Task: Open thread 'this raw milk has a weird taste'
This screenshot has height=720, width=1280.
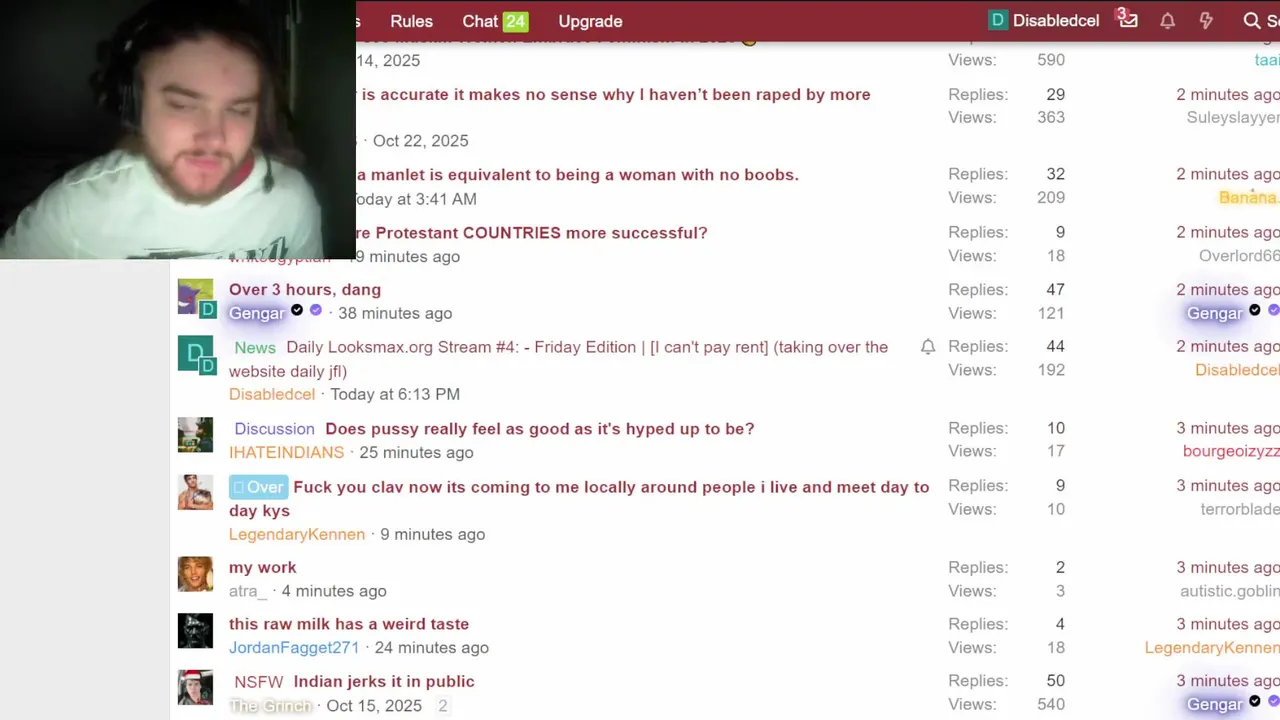Action: tap(349, 624)
